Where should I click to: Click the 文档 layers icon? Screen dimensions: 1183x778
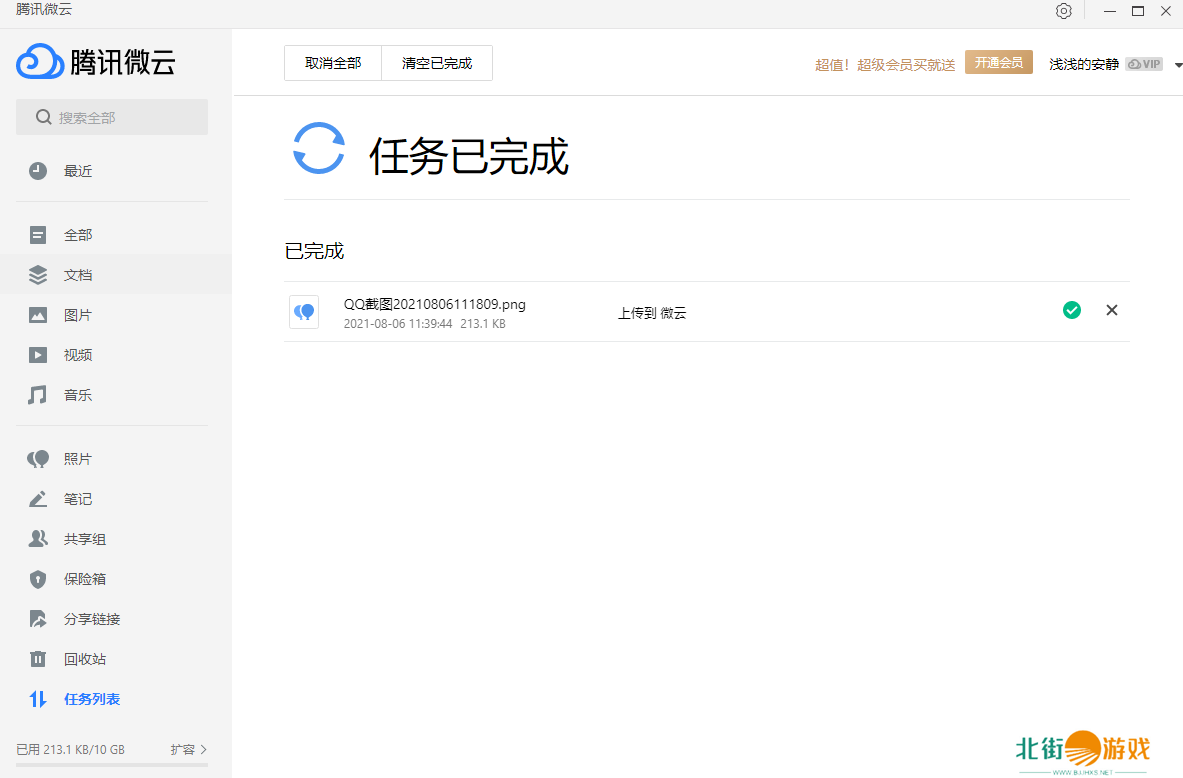(38, 275)
